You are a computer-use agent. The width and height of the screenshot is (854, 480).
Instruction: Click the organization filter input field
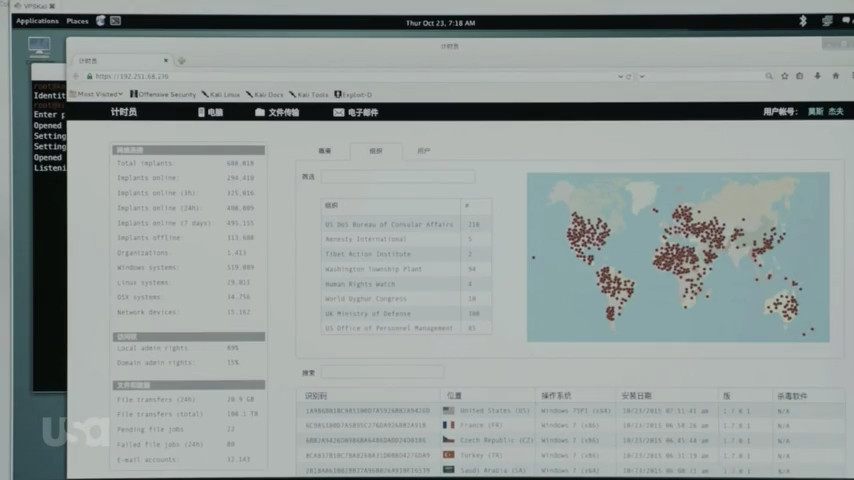point(398,177)
